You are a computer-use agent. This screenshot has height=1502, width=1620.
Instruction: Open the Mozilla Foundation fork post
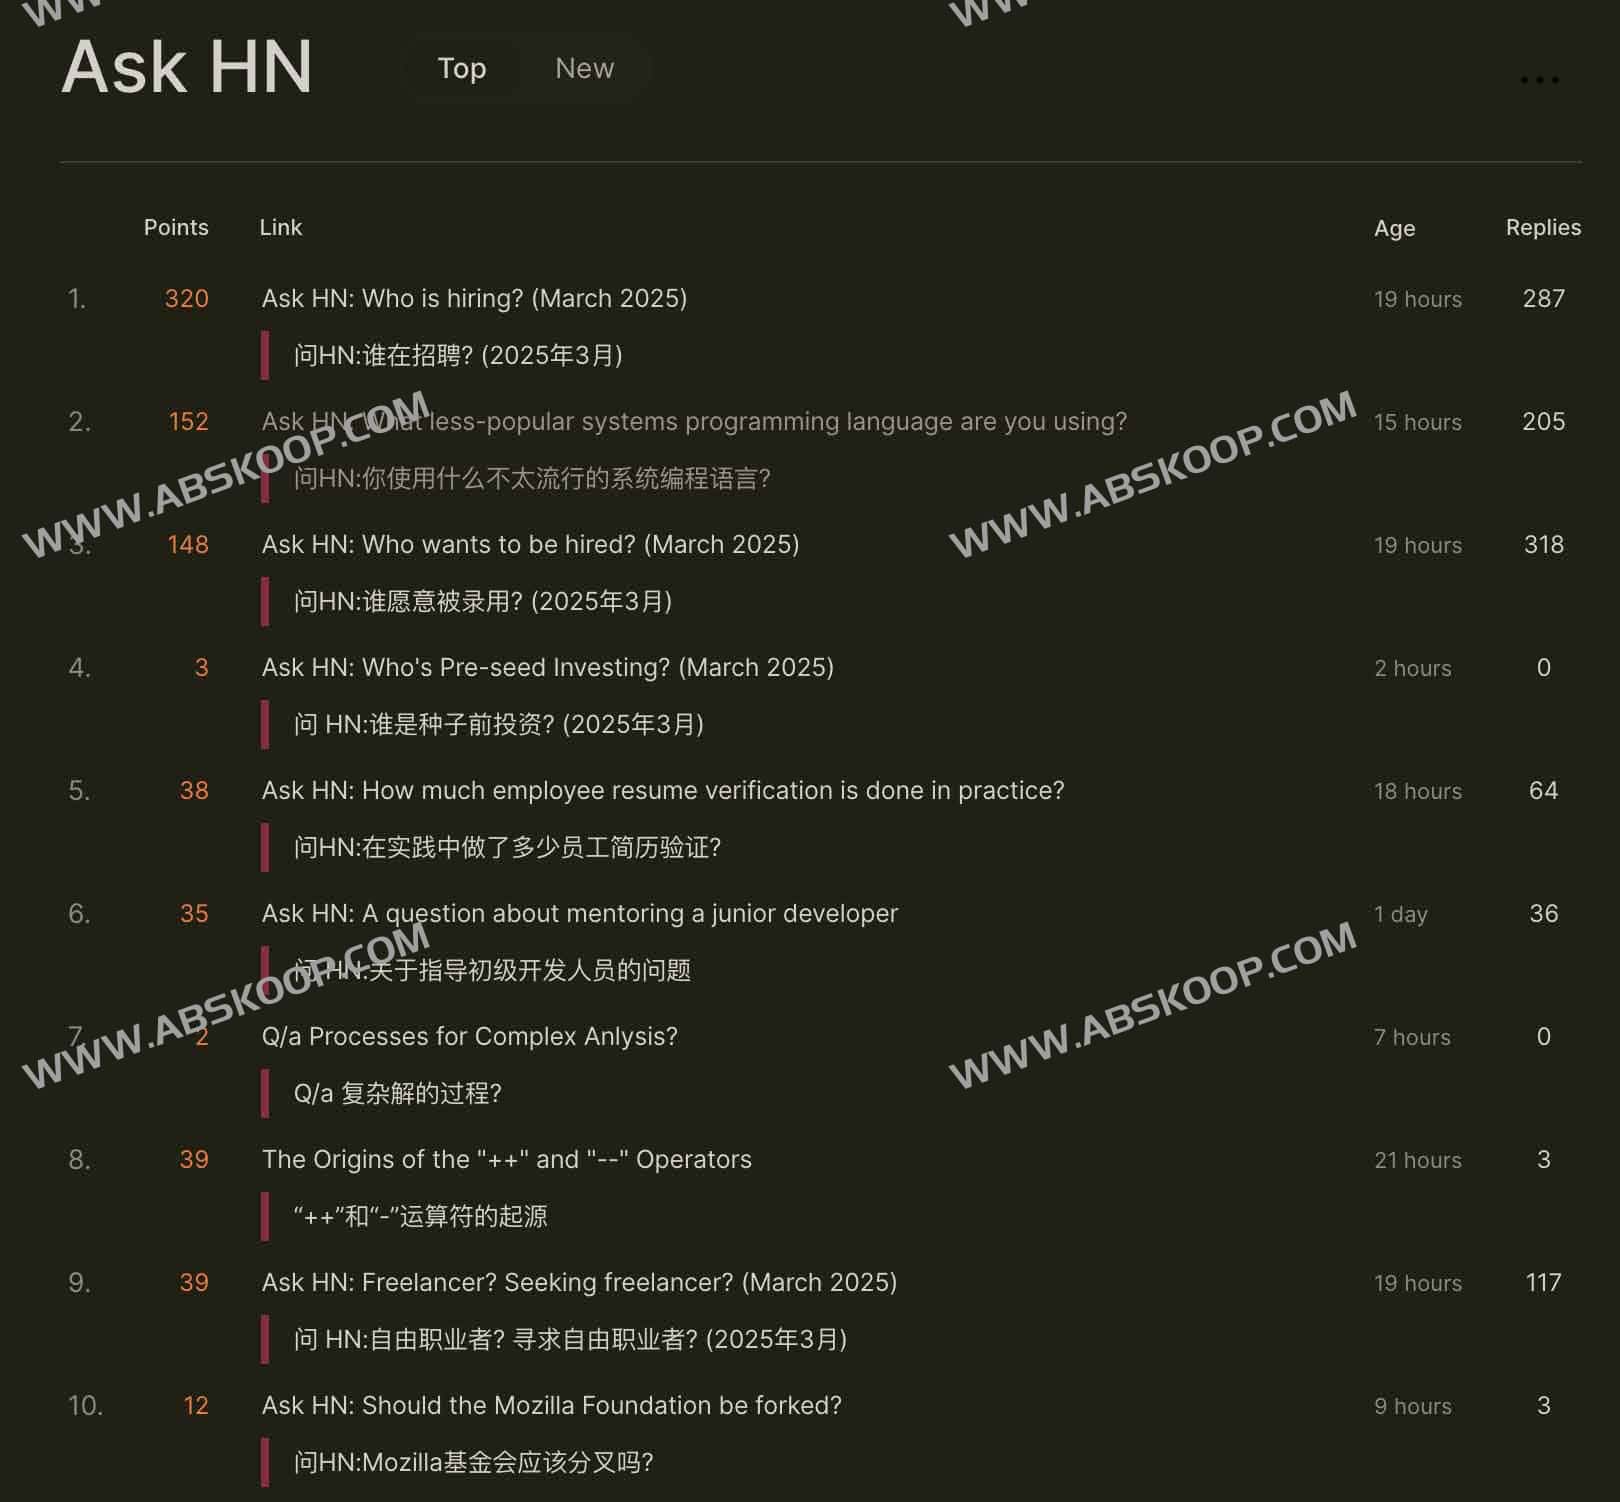(551, 1405)
